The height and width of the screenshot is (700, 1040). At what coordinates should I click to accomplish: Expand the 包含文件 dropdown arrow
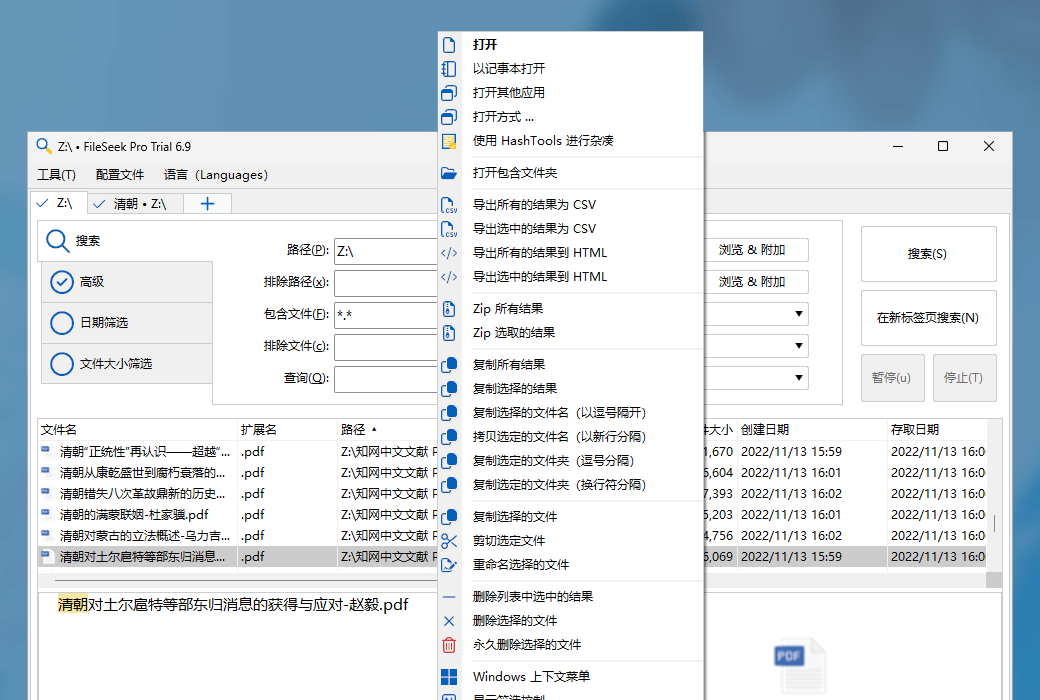(x=799, y=314)
